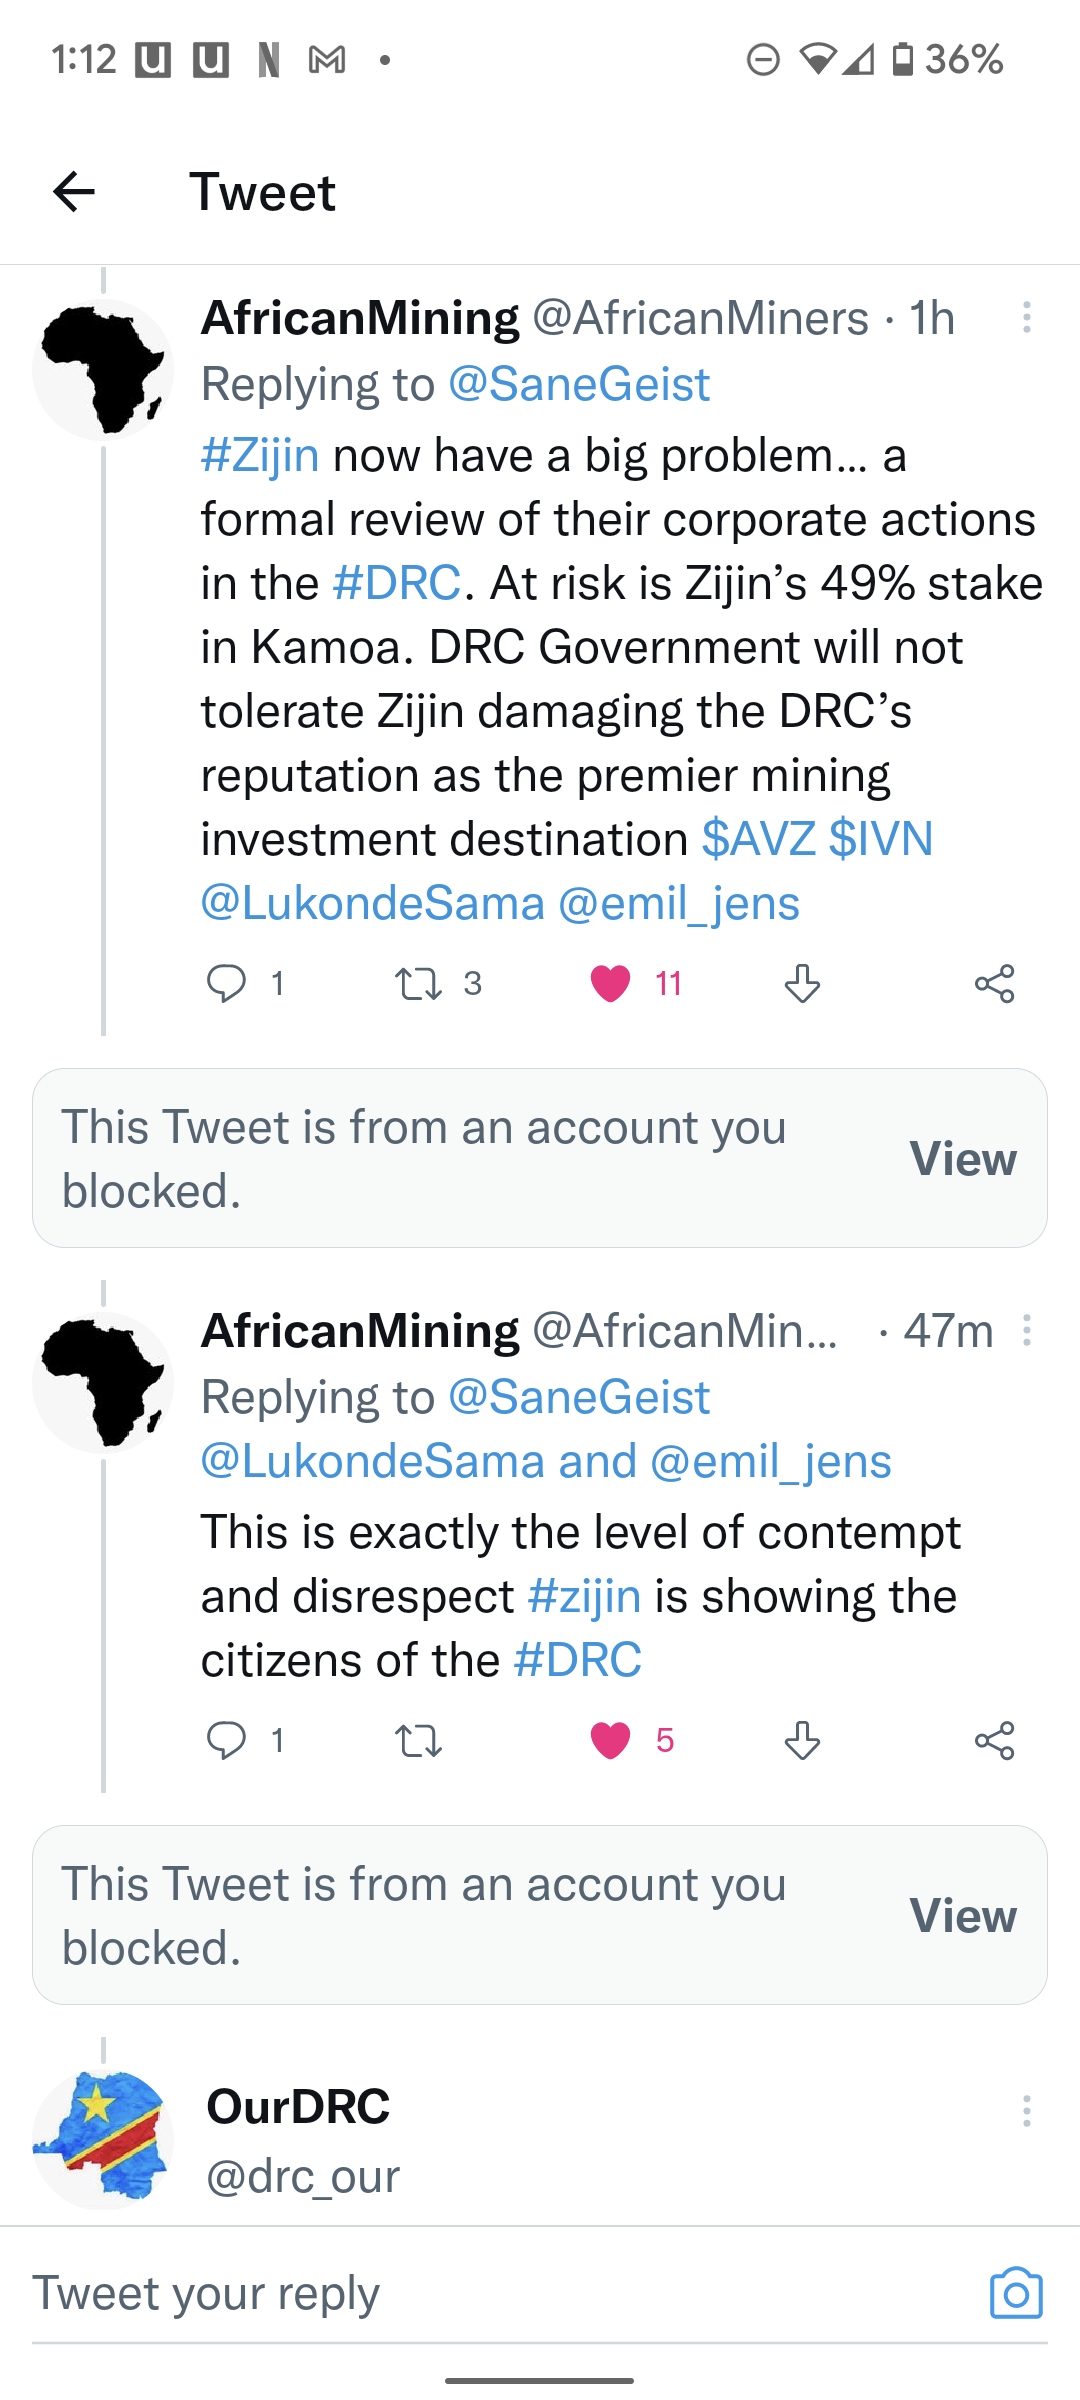The width and height of the screenshot is (1080, 2400).
Task: Retweet the contempt and disrespect tweet
Action: (x=418, y=1741)
